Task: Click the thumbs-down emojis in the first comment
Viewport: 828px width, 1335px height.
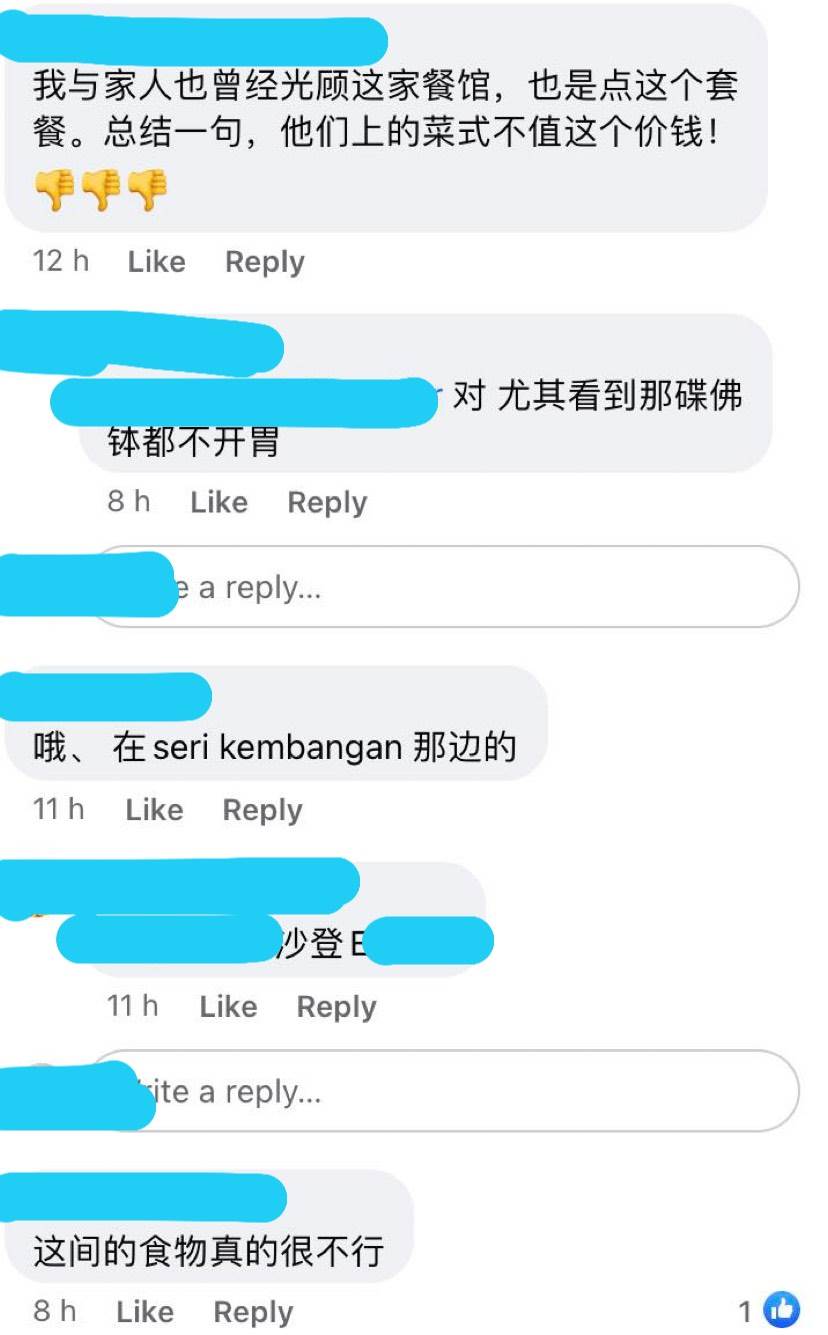Action: 100,189
